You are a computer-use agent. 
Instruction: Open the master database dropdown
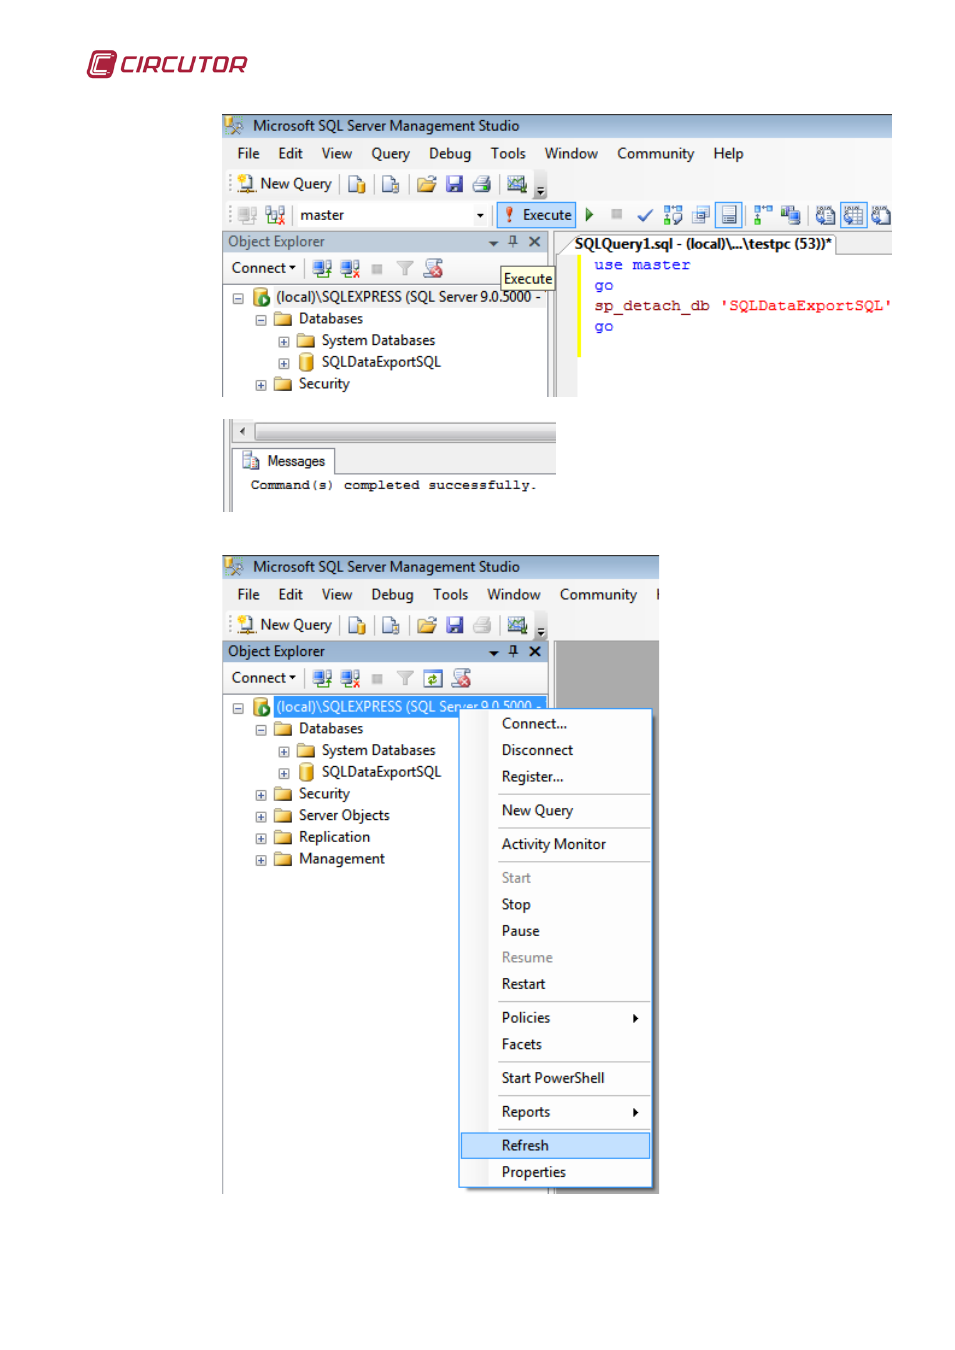tap(480, 216)
